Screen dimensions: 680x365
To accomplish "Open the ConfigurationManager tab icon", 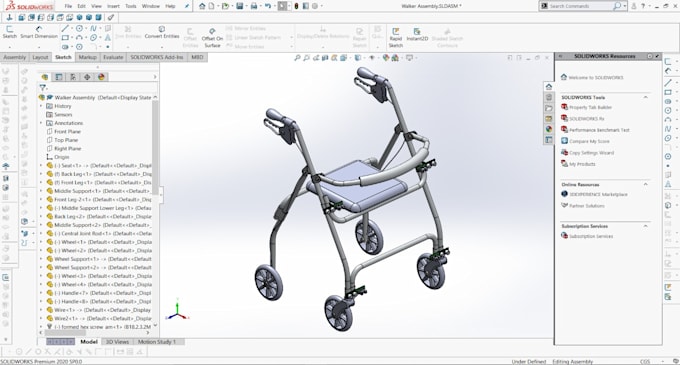I will tap(73, 77).
